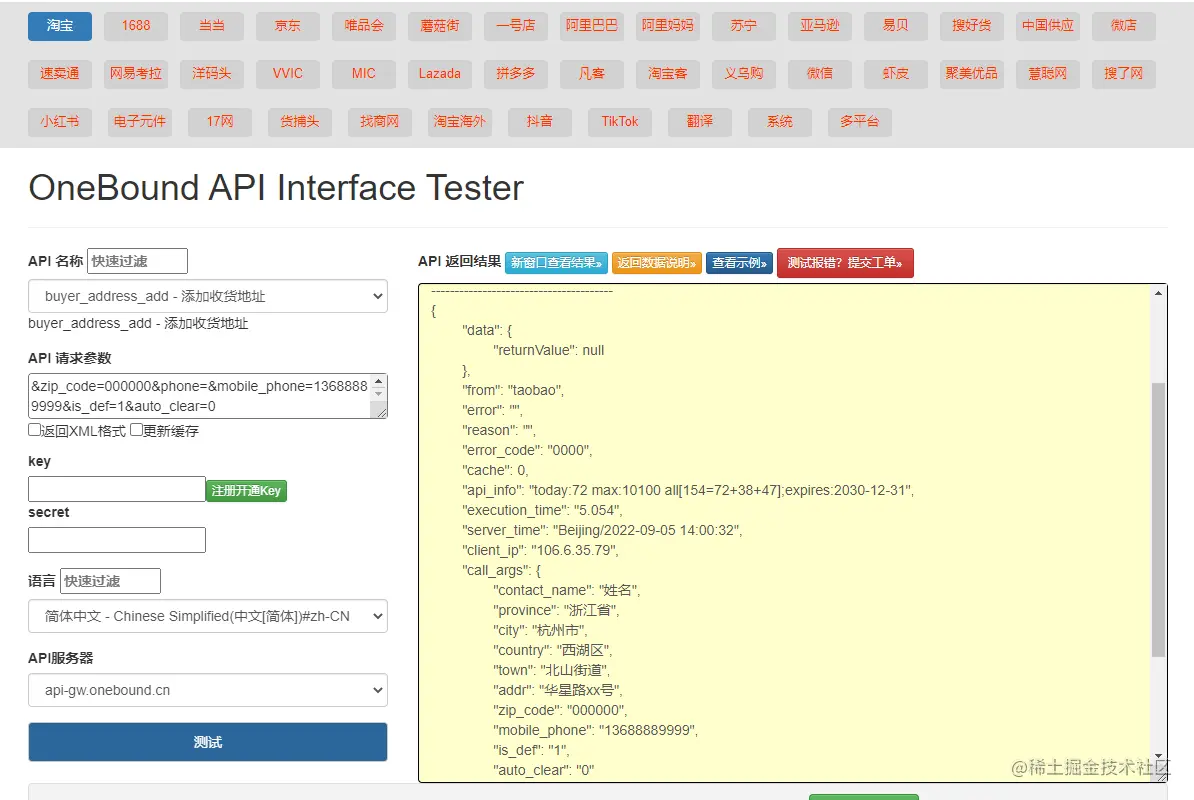Select the 淘宝海外 tab
The image size is (1194, 800).
(460, 122)
